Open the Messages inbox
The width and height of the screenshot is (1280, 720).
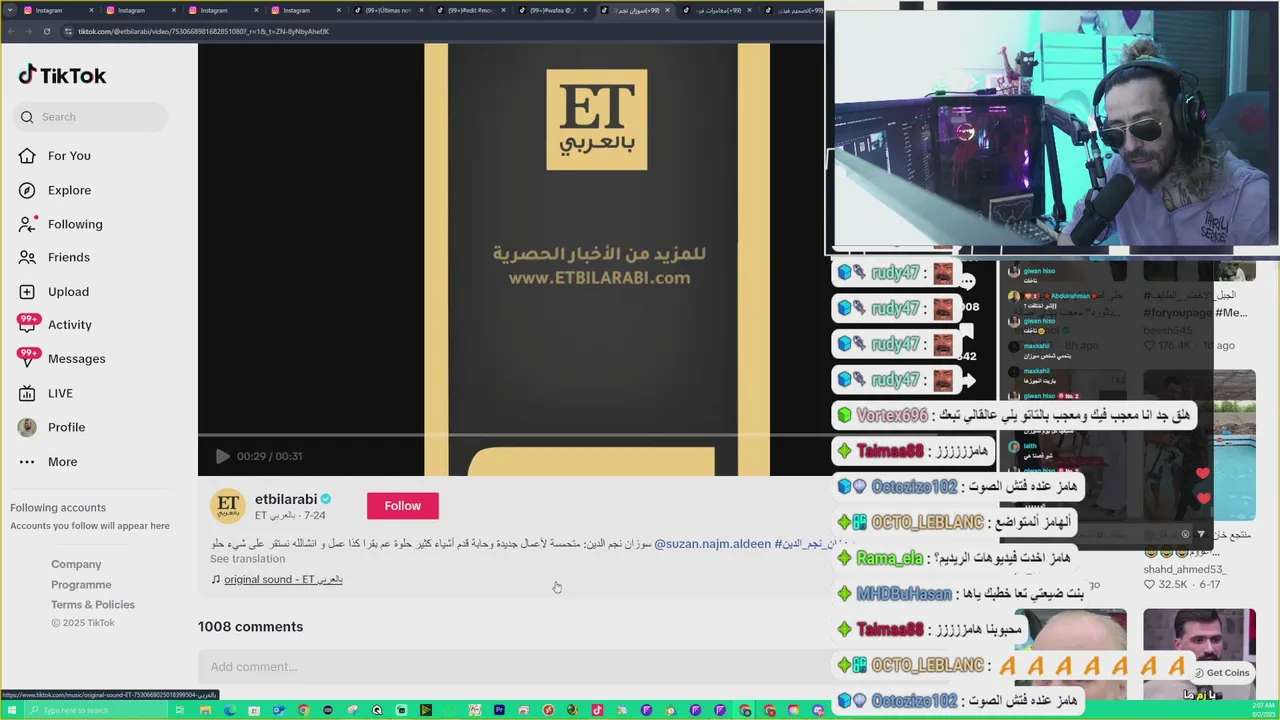click(x=76, y=359)
